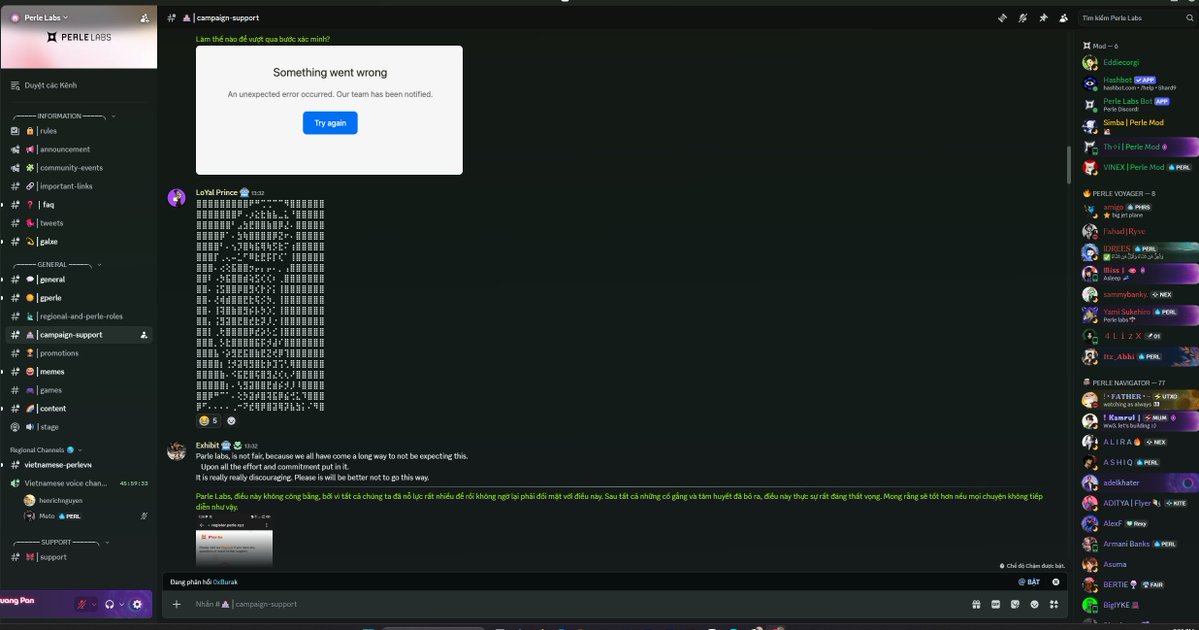Viewport: 1199px width, 630px height.
Task: Open the apps icon in message bar
Action: click(x=1054, y=604)
